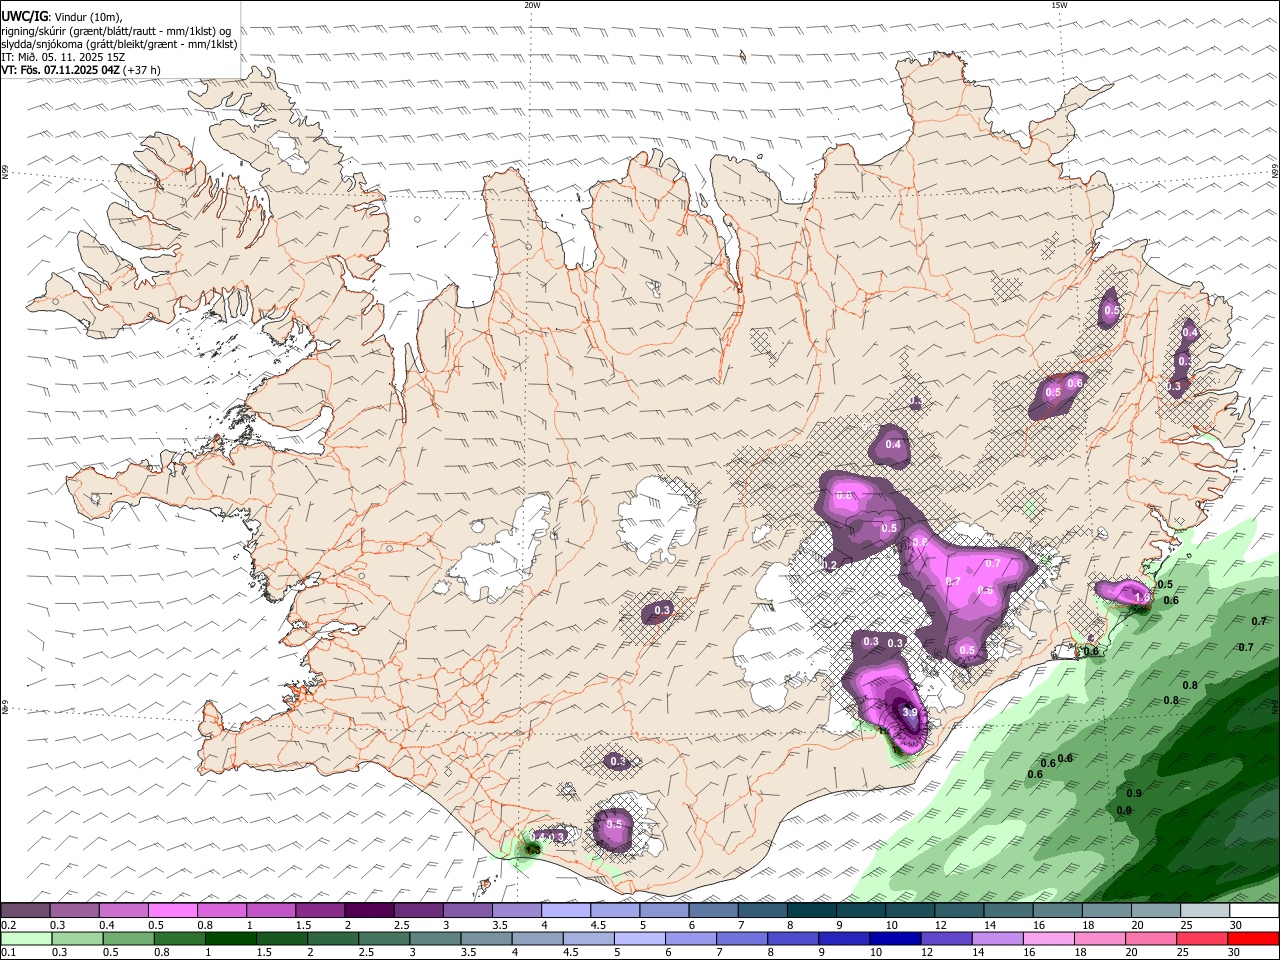The width and height of the screenshot is (1280, 960).
Task: Click the "3.9" precipitation value on the map
Action: tap(910, 712)
